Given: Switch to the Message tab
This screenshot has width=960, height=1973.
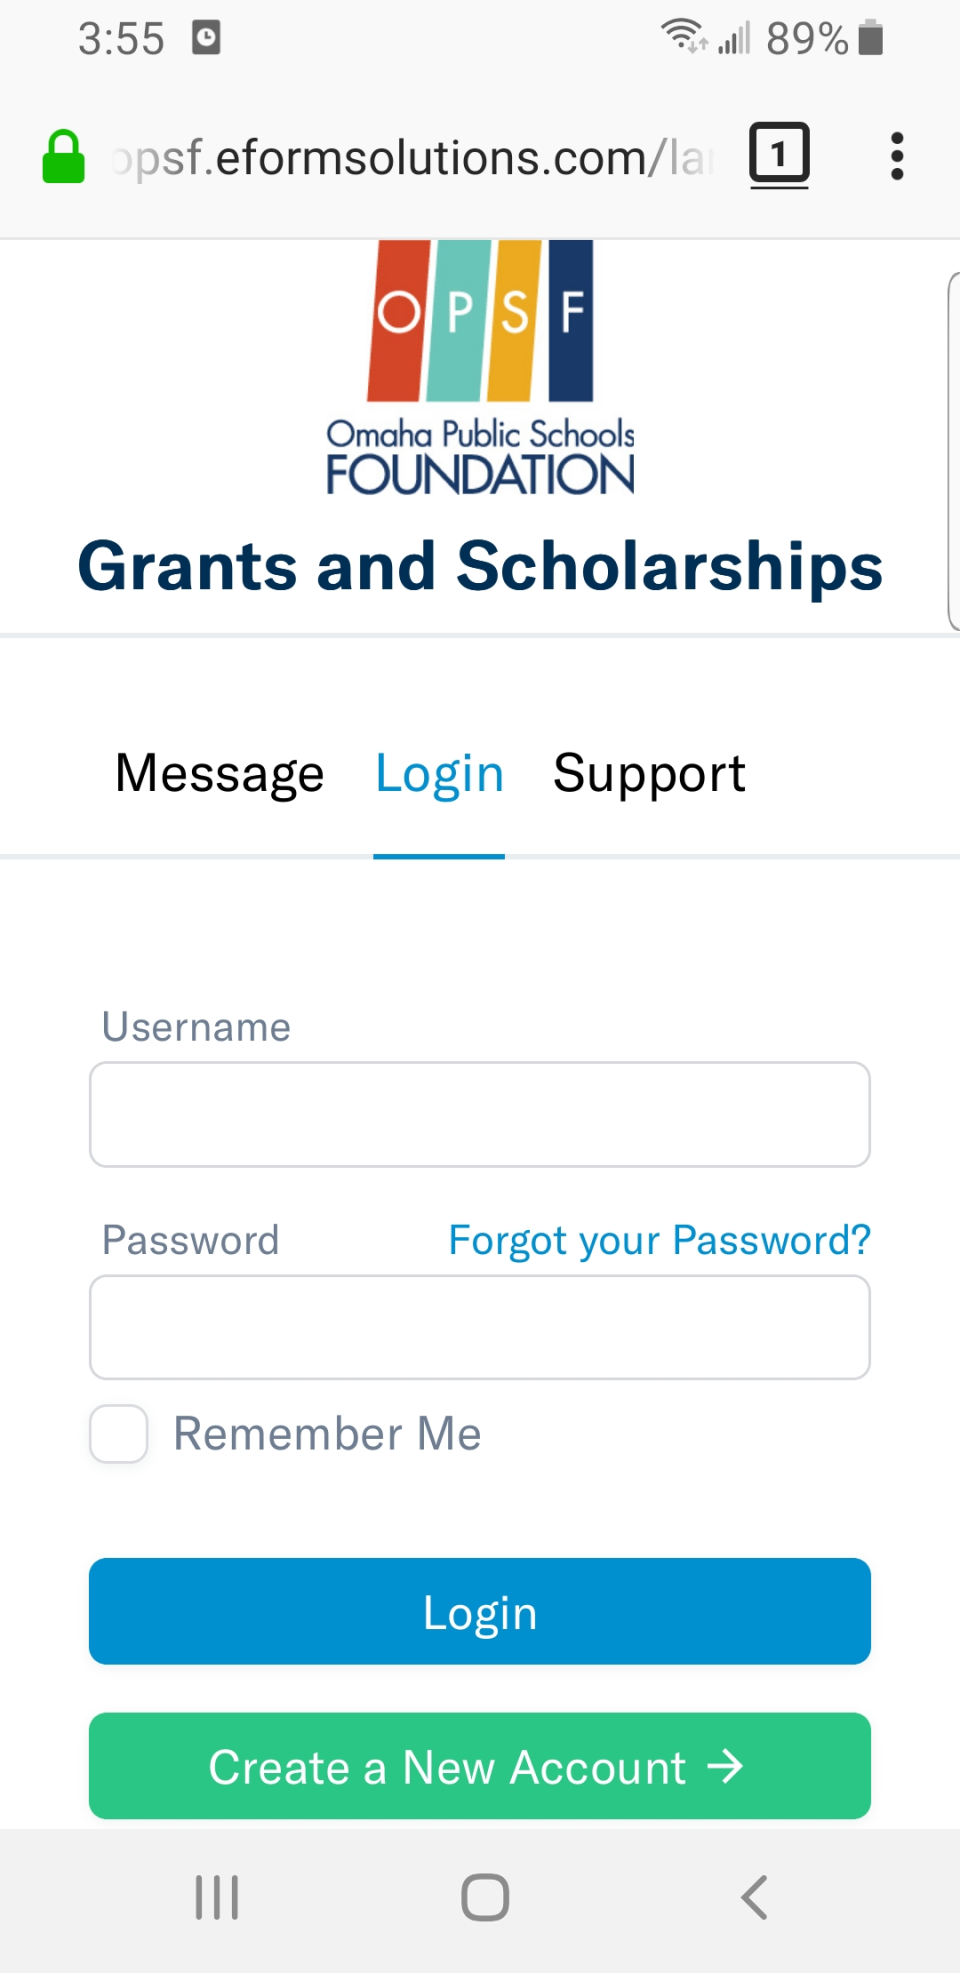Looking at the screenshot, I should [220, 773].
